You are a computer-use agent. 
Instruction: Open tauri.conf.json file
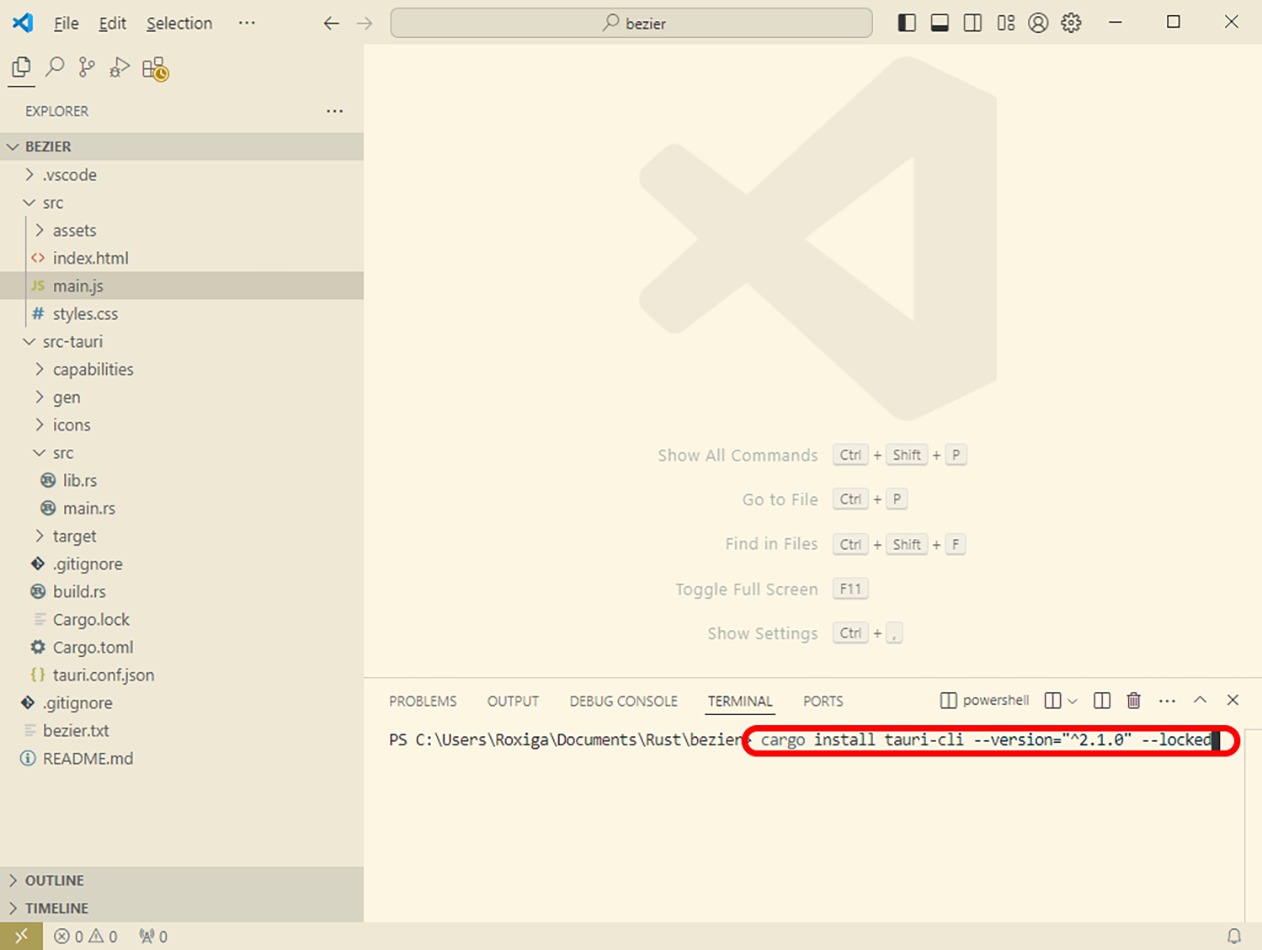[182, 675]
